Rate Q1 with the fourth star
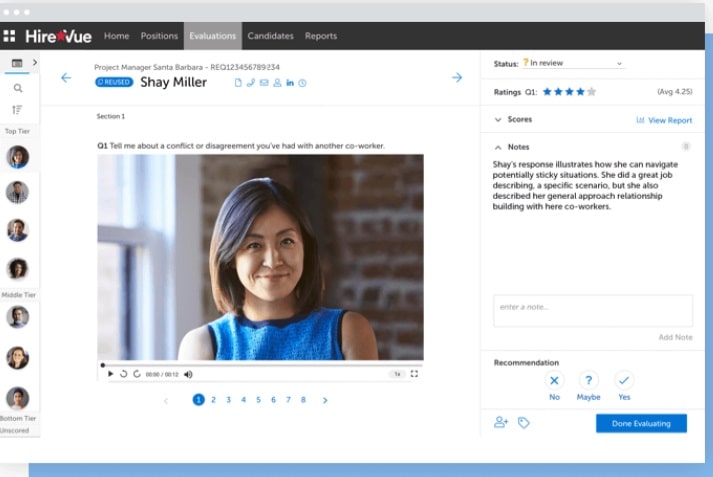713x477 pixels. coord(580,92)
